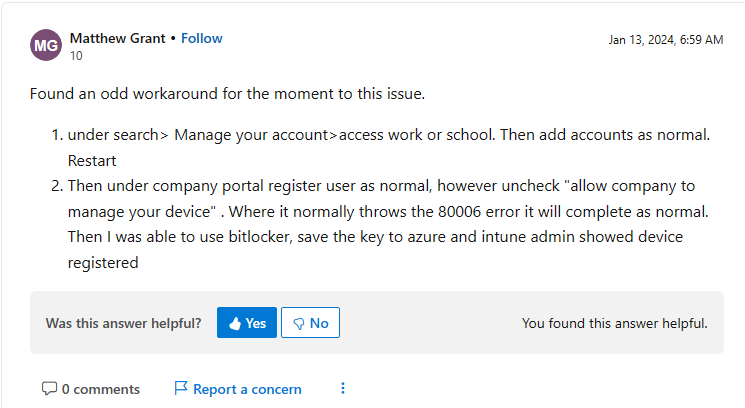Click 'You found this answer helpful' message

[614, 323]
